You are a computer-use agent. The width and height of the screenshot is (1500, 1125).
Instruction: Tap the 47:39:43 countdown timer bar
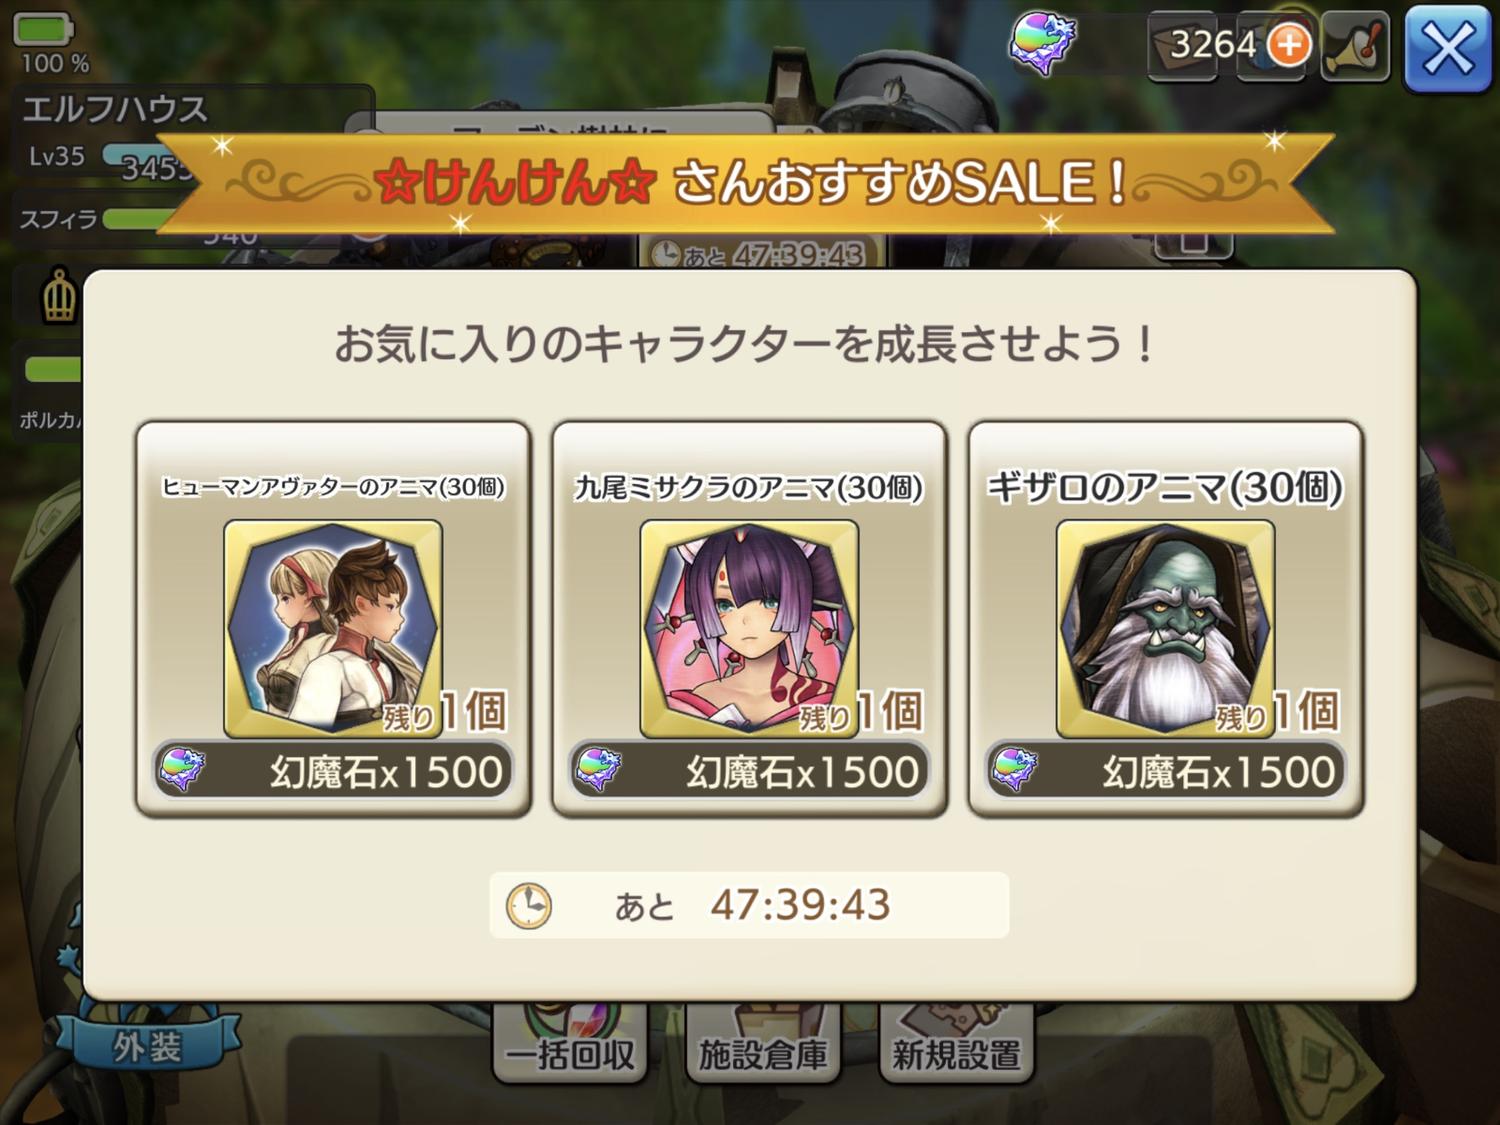click(749, 905)
